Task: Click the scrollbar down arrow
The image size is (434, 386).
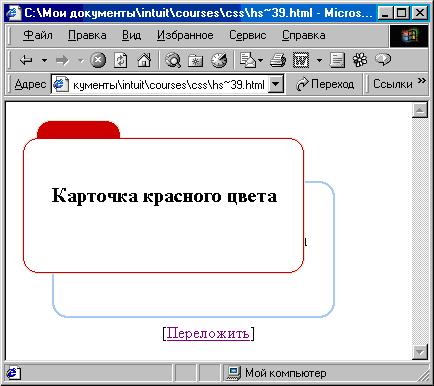Action: (x=420, y=352)
